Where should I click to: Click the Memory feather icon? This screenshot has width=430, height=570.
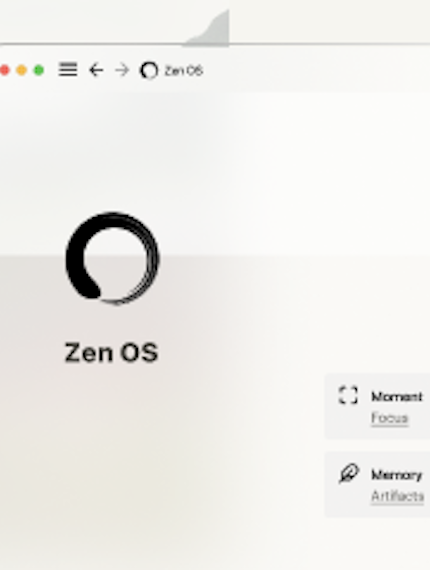coord(349,473)
